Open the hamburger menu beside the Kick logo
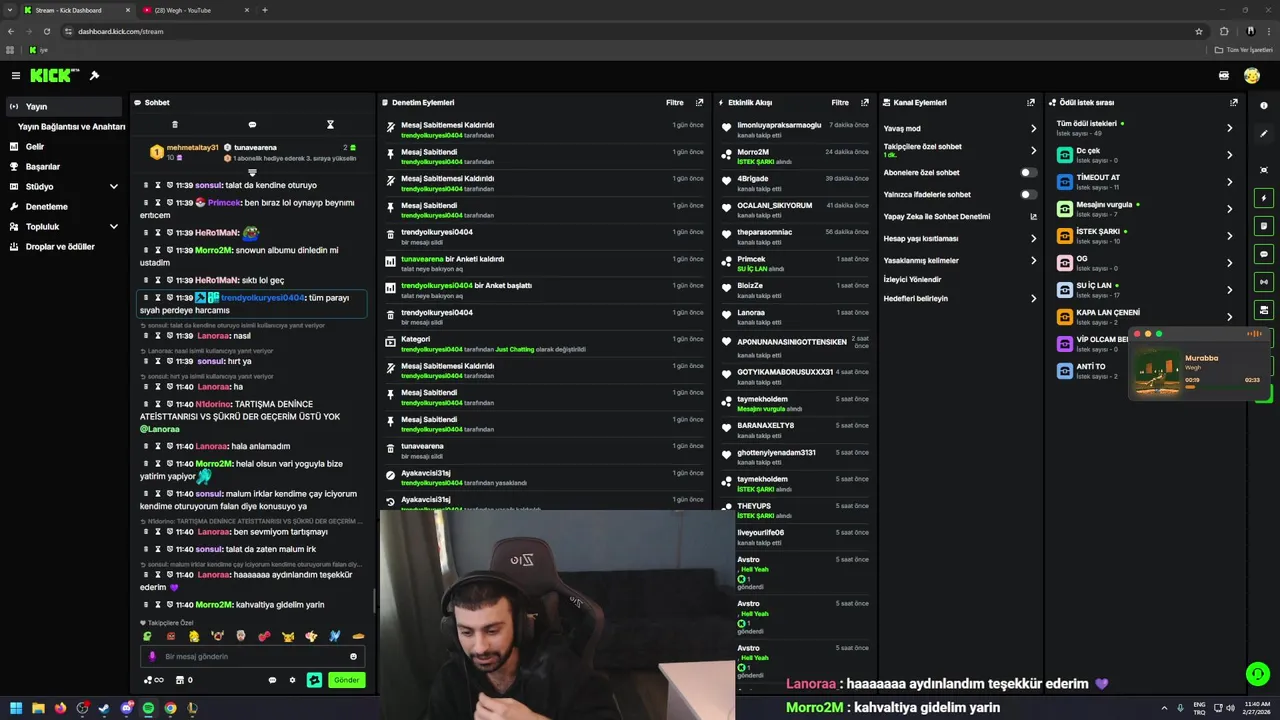Screen dimensions: 1280x720 pos(15,76)
